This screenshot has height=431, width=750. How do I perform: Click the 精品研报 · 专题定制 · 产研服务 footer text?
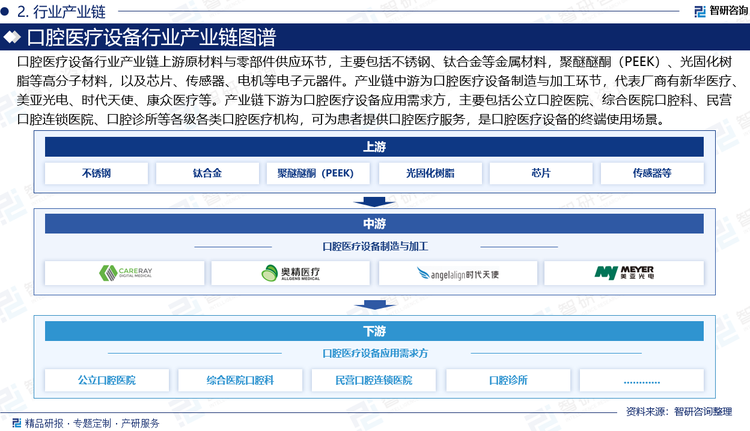(92, 423)
